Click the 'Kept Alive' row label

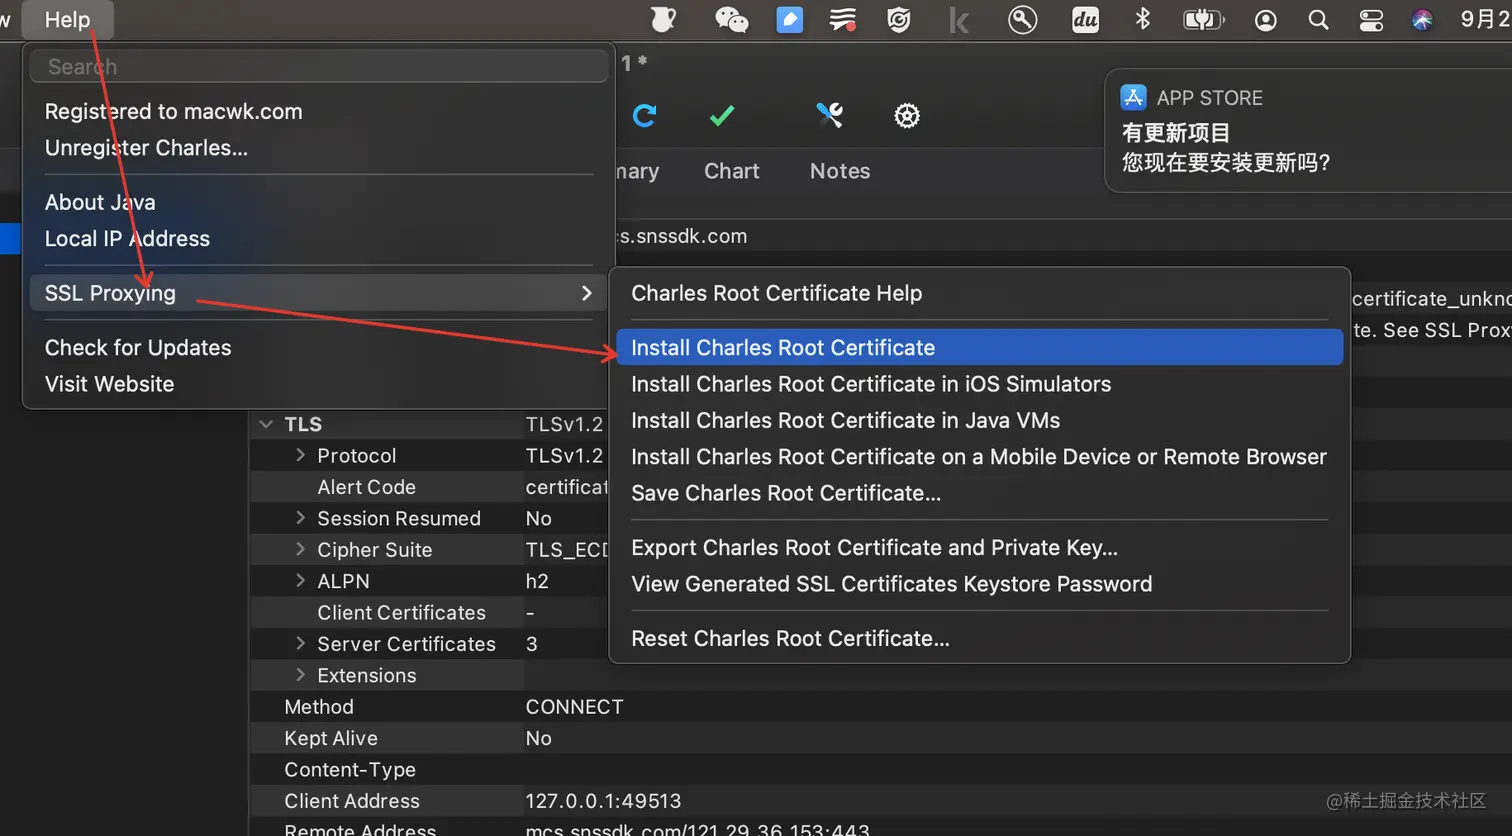[x=331, y=738]
